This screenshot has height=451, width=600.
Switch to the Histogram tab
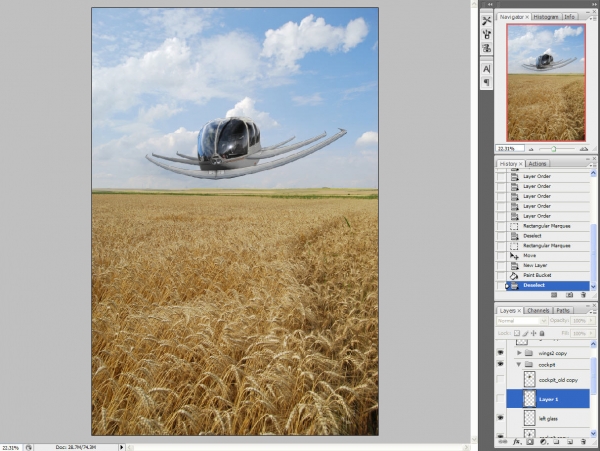[546, 17]
